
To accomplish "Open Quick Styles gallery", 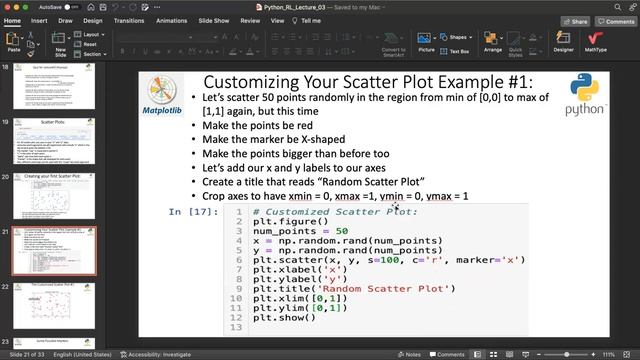I will tap(515, 44).
